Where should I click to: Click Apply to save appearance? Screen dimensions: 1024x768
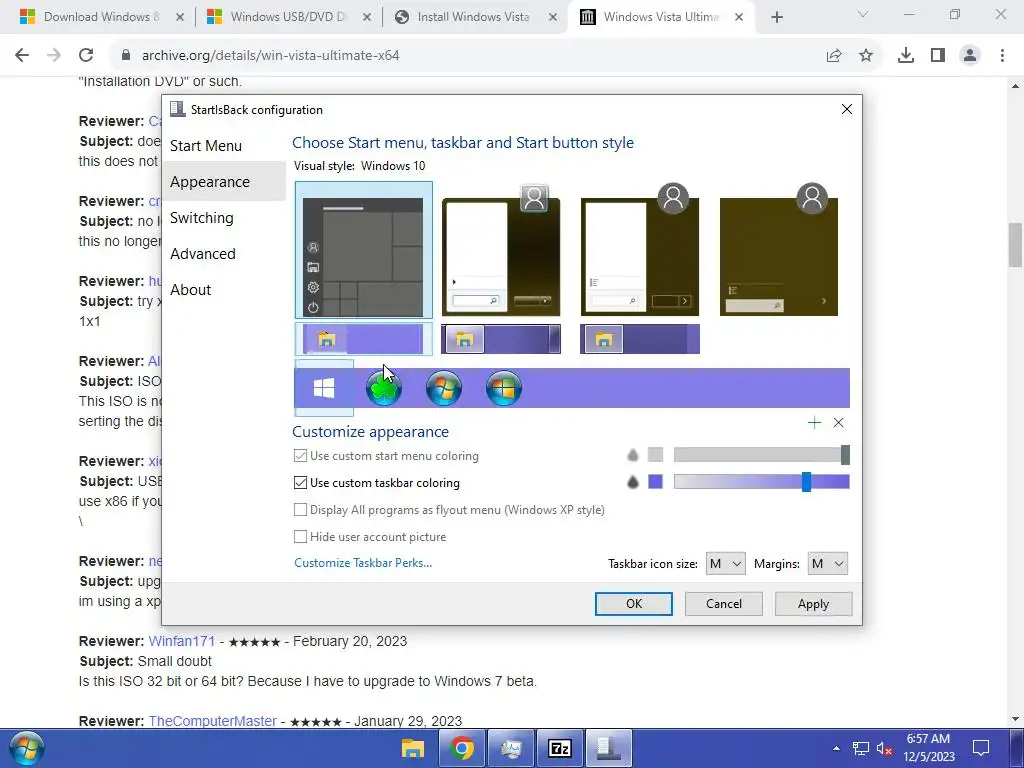tap(813, 603)
